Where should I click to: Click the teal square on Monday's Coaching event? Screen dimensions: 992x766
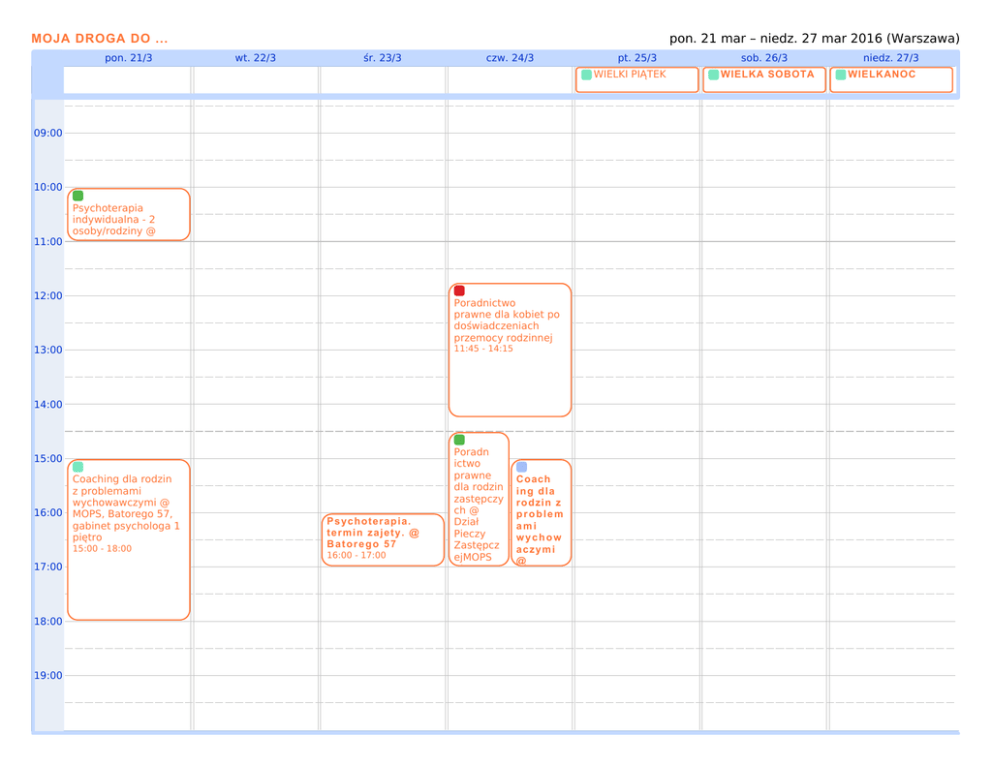[78, 467]
